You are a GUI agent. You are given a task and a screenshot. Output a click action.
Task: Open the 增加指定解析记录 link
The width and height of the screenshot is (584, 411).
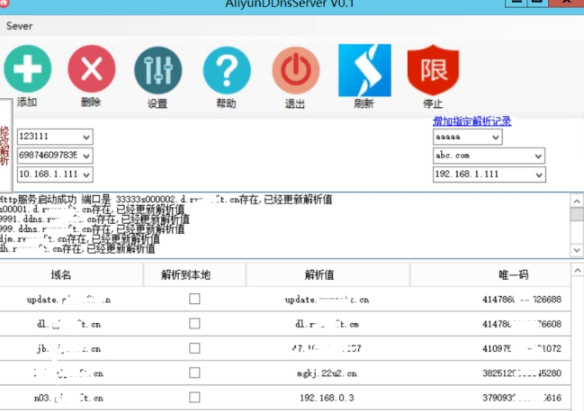point(472,121)
